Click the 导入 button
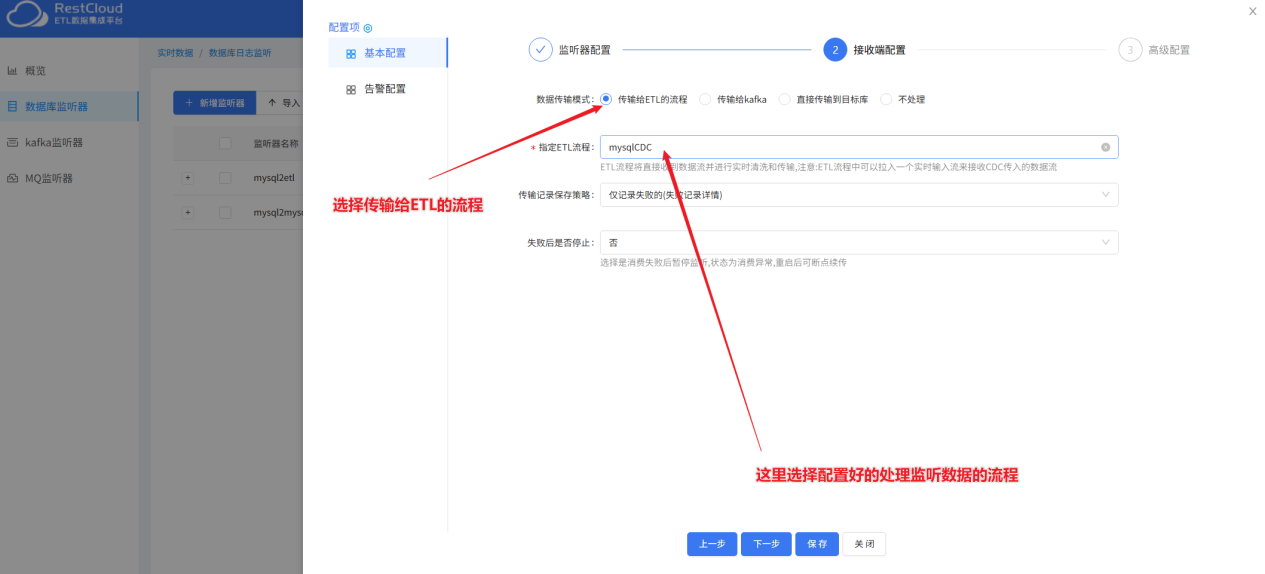The image size is (1265, 574). click(x=283, y=103)
